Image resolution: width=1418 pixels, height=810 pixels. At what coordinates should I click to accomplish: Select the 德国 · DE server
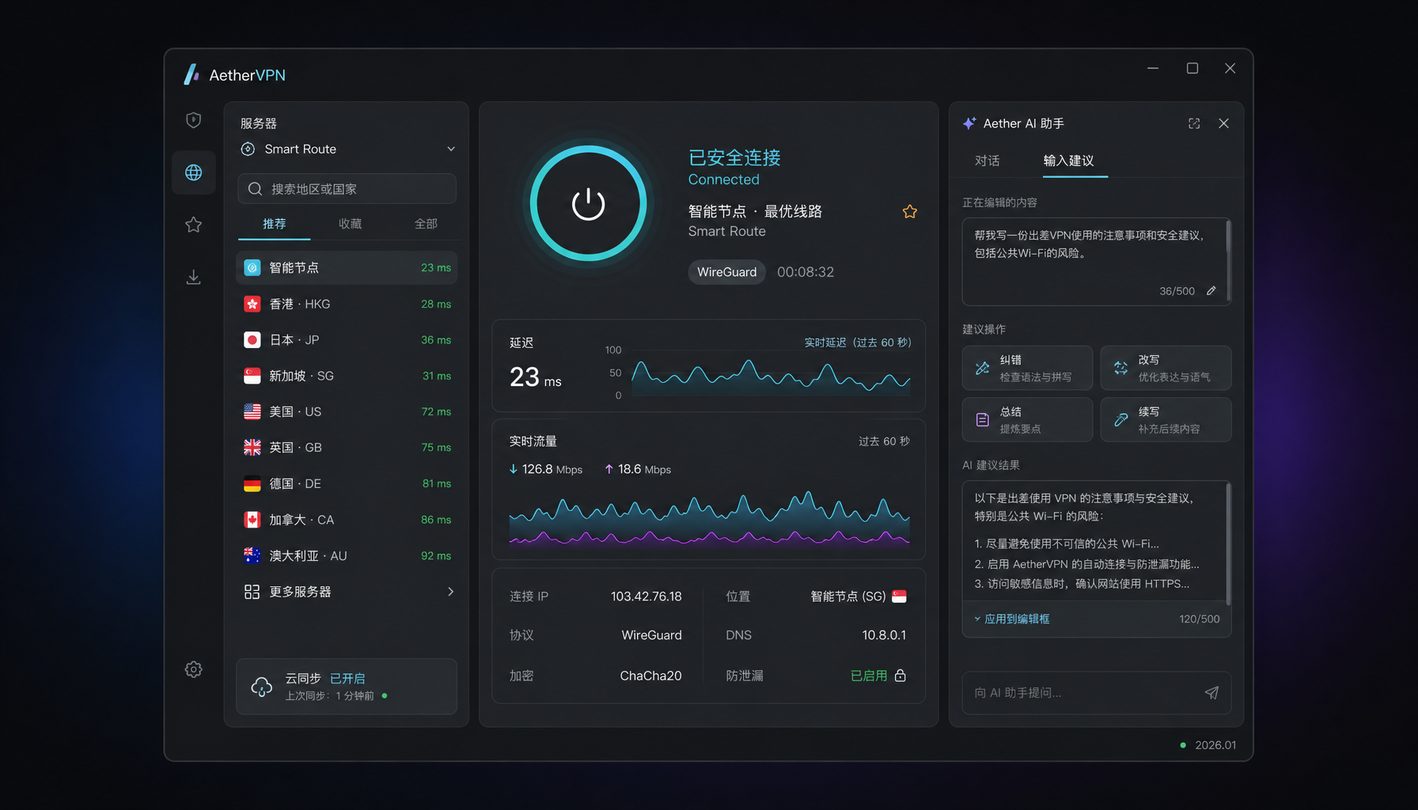click(347, 484)
